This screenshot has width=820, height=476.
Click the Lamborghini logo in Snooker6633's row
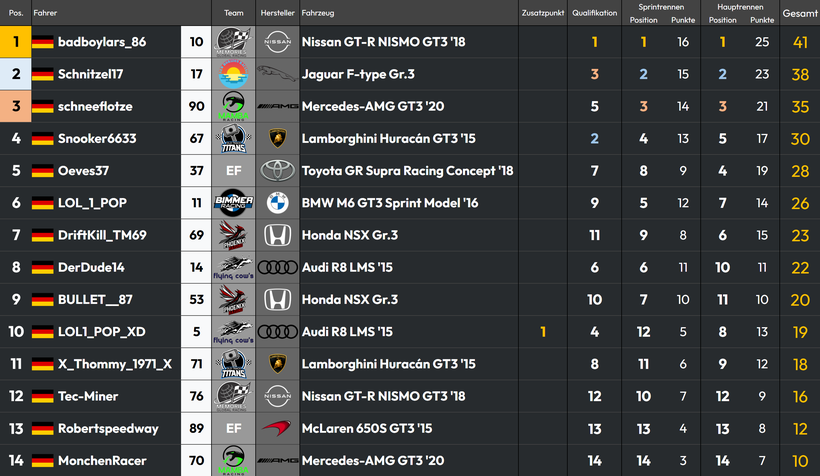[x=278, y=139]
